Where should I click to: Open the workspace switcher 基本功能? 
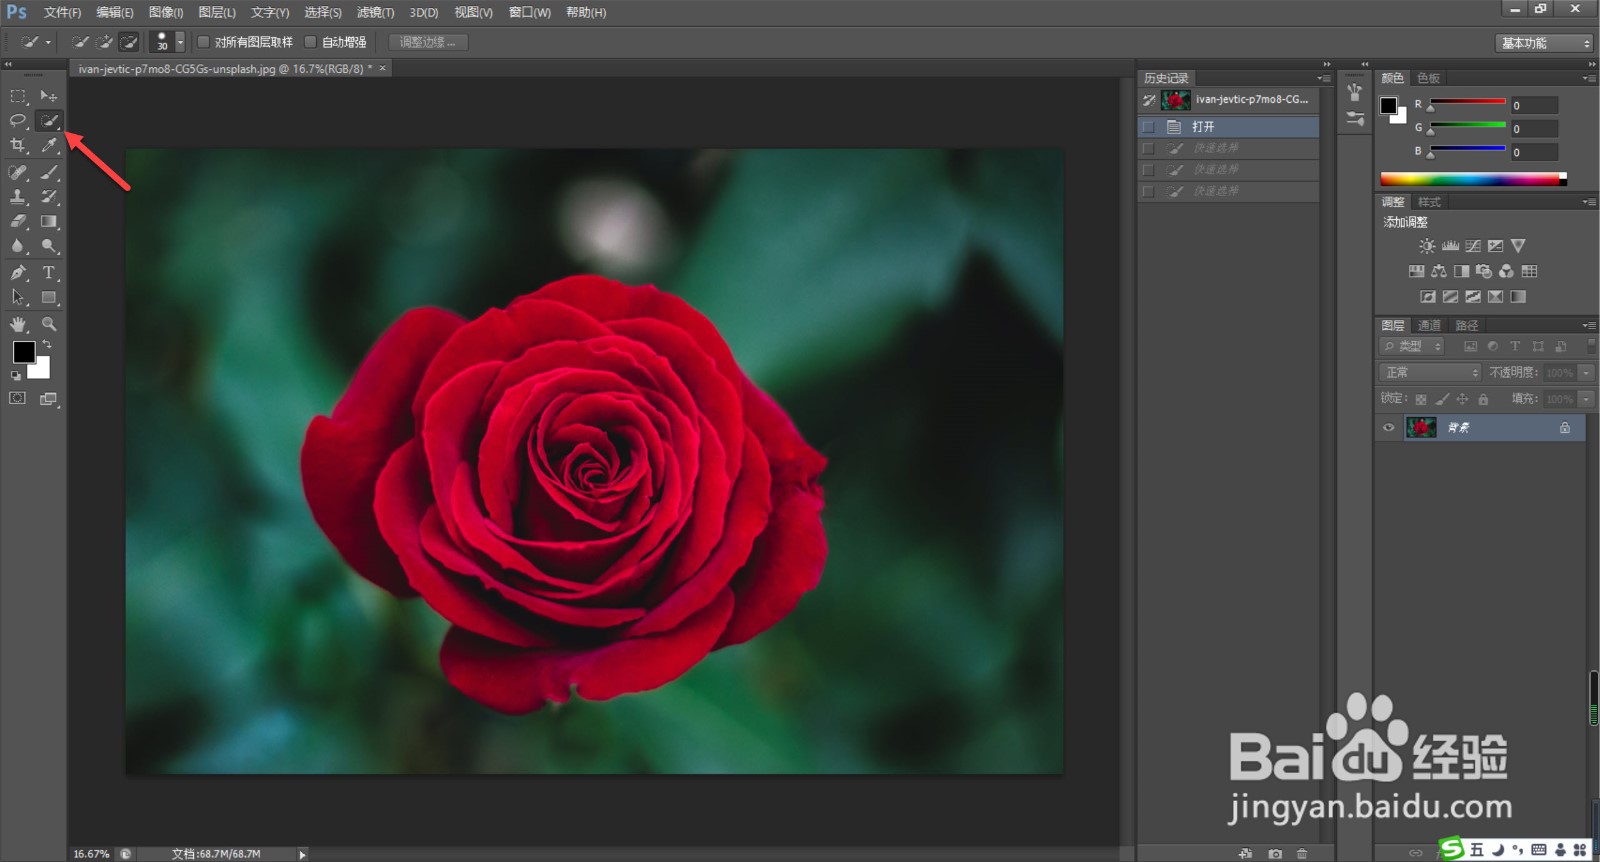pos(1544,43)
